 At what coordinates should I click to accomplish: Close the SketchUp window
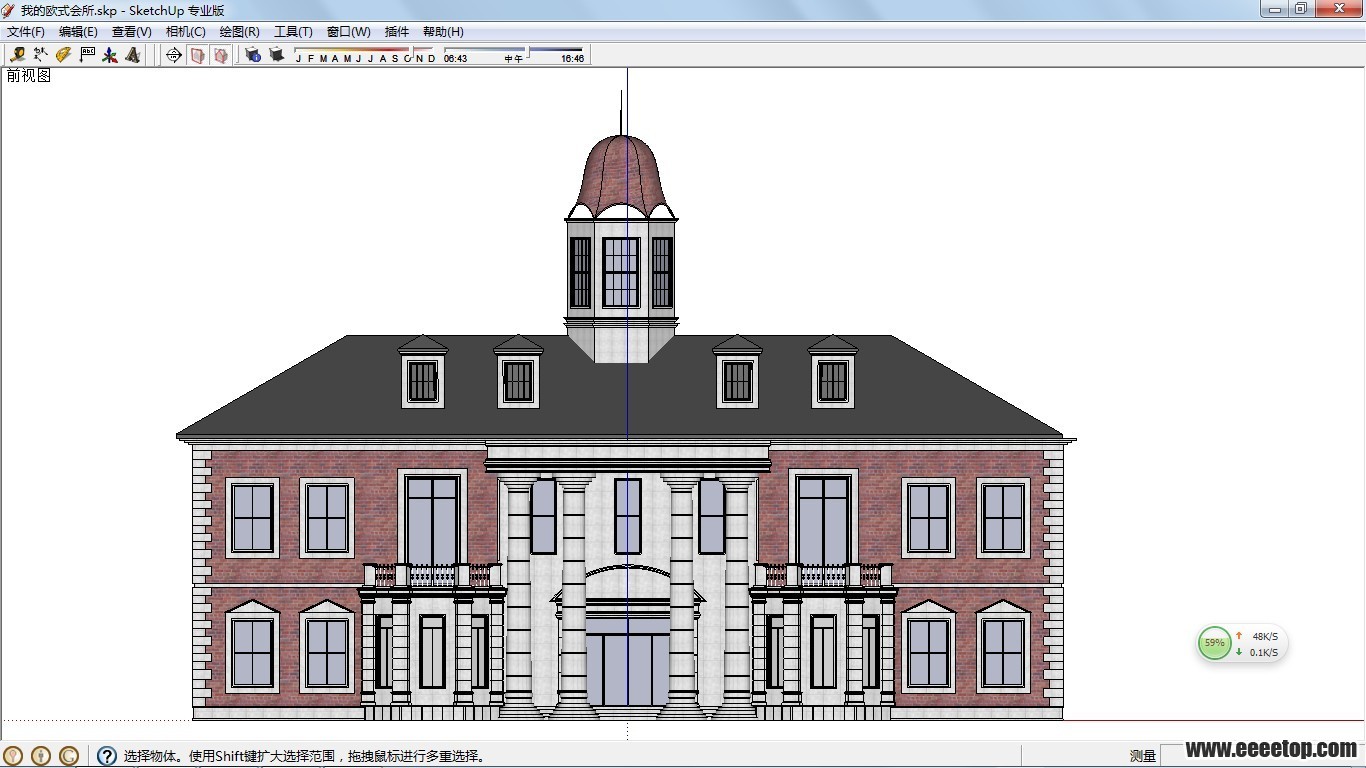[1338, 9]
